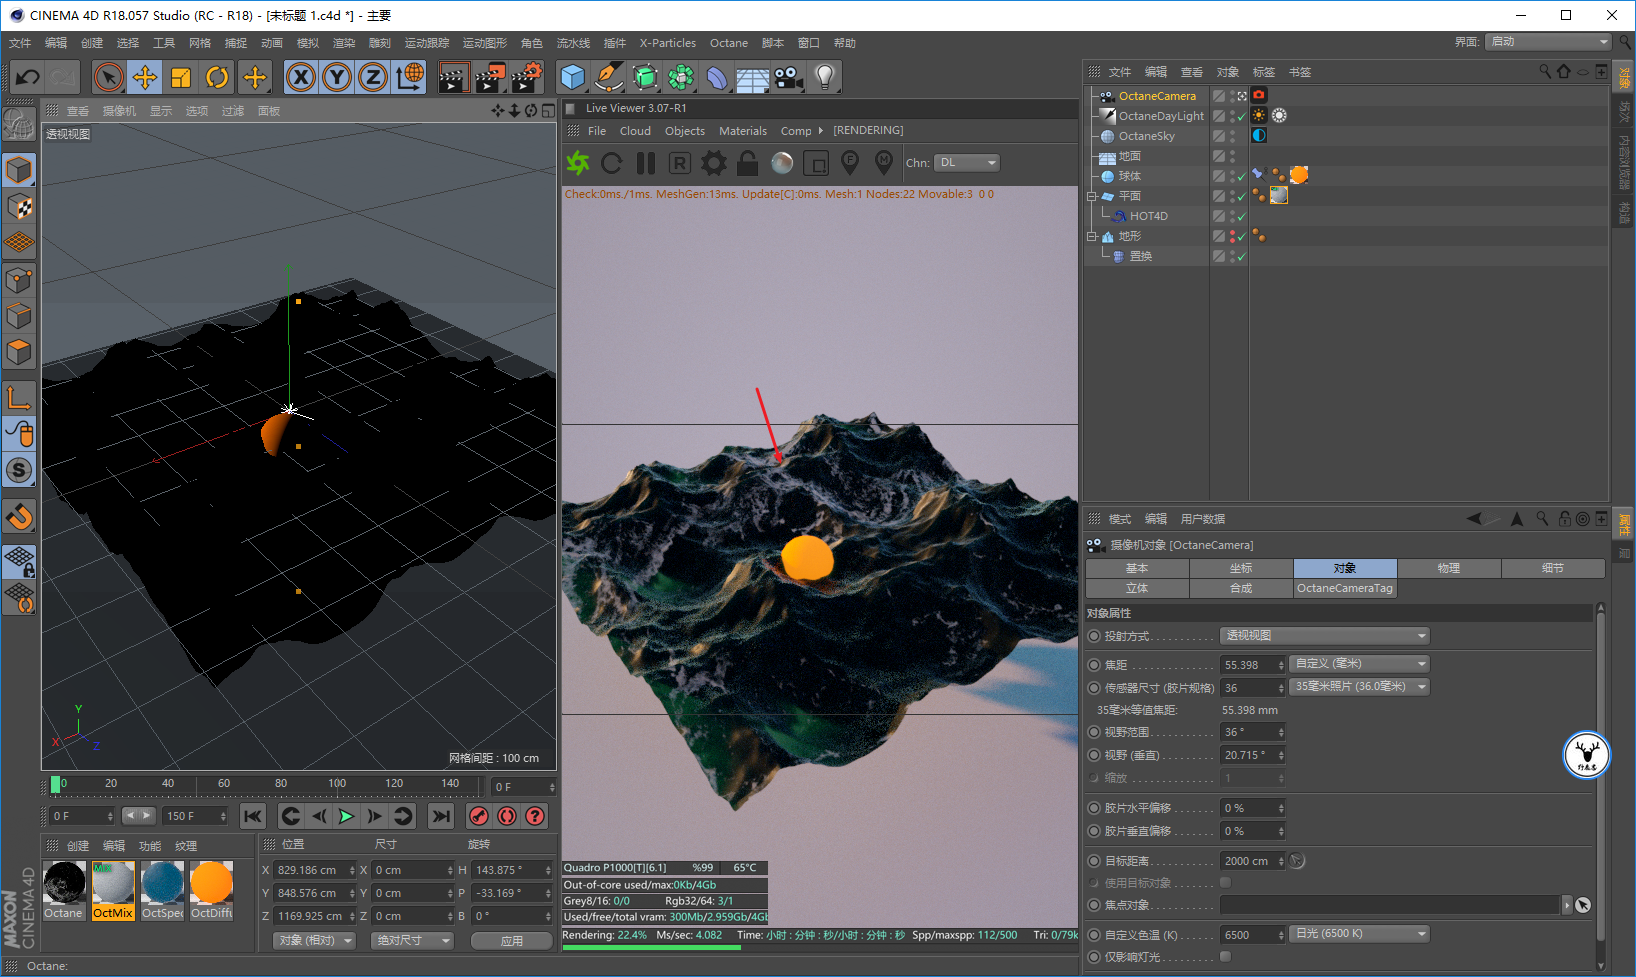Collapse the 平面 object tree node

[1092, 196]
